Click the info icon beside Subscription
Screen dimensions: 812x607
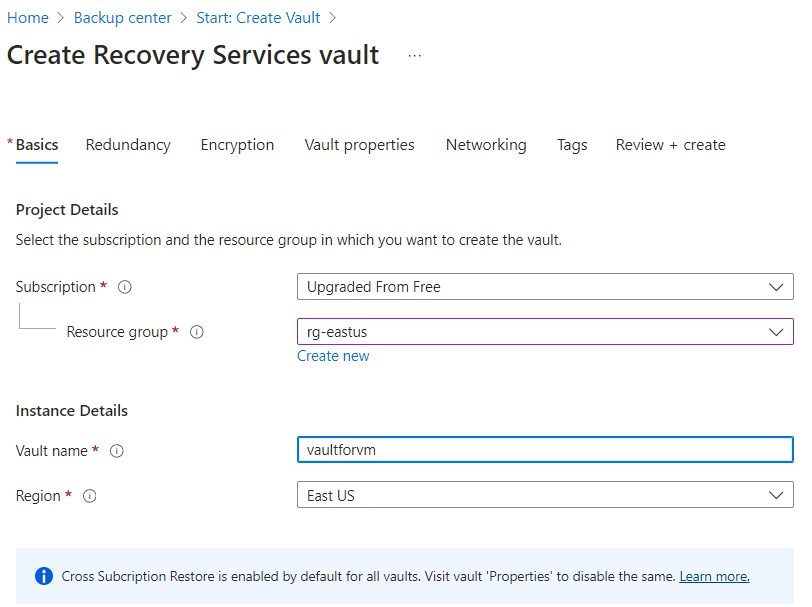click(125, 287)
